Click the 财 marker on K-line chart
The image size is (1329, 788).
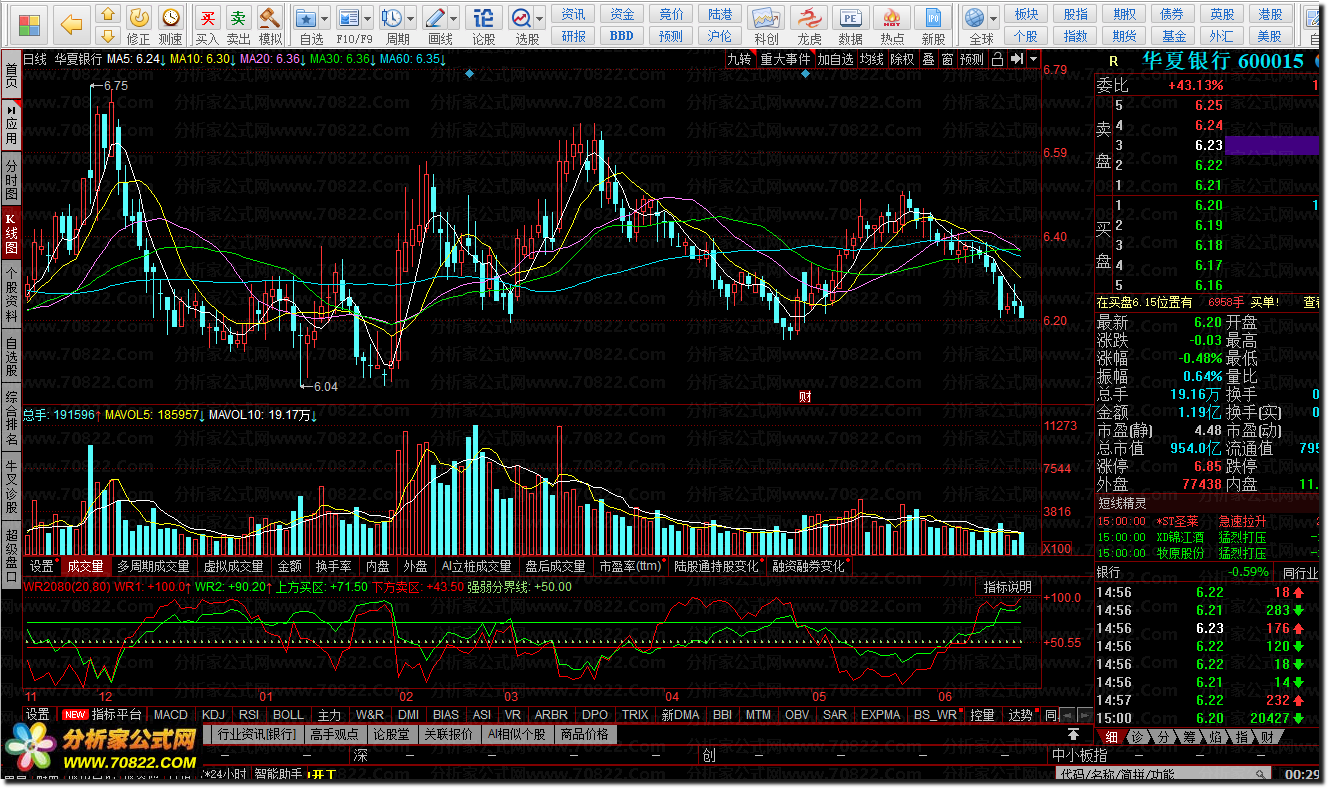[805, 396]
